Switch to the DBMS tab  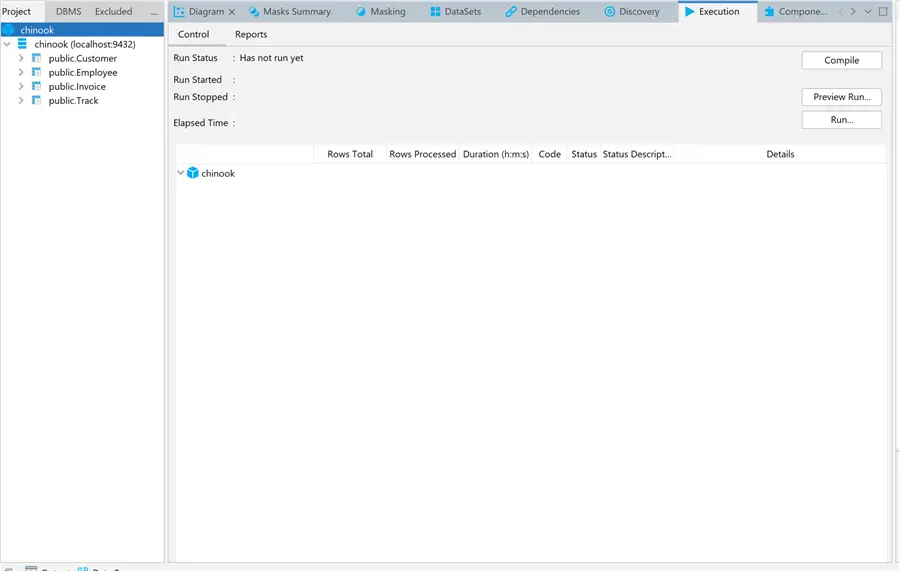(x=68, y=11)
